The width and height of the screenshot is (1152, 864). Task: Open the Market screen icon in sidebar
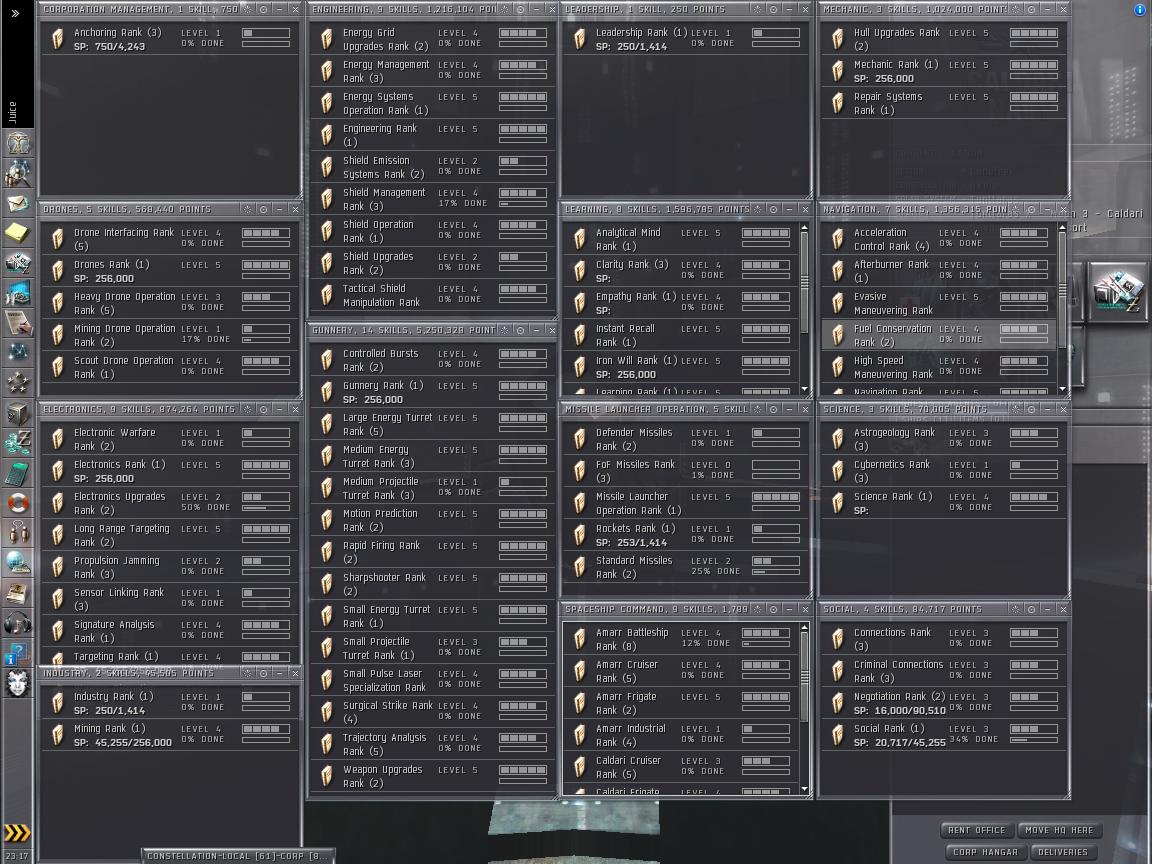click(18, 292)
